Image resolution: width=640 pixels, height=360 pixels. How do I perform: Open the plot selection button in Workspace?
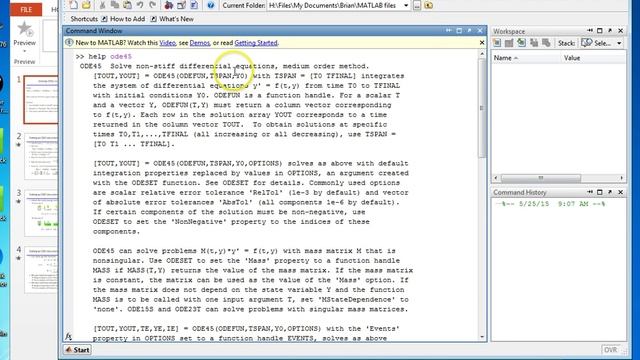click(596, 43)
